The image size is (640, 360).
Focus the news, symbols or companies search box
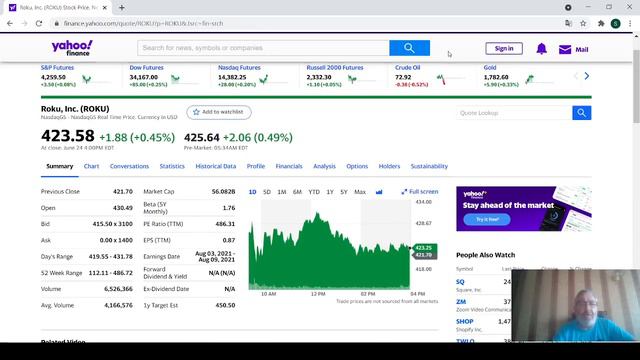[x=263, y=48]
